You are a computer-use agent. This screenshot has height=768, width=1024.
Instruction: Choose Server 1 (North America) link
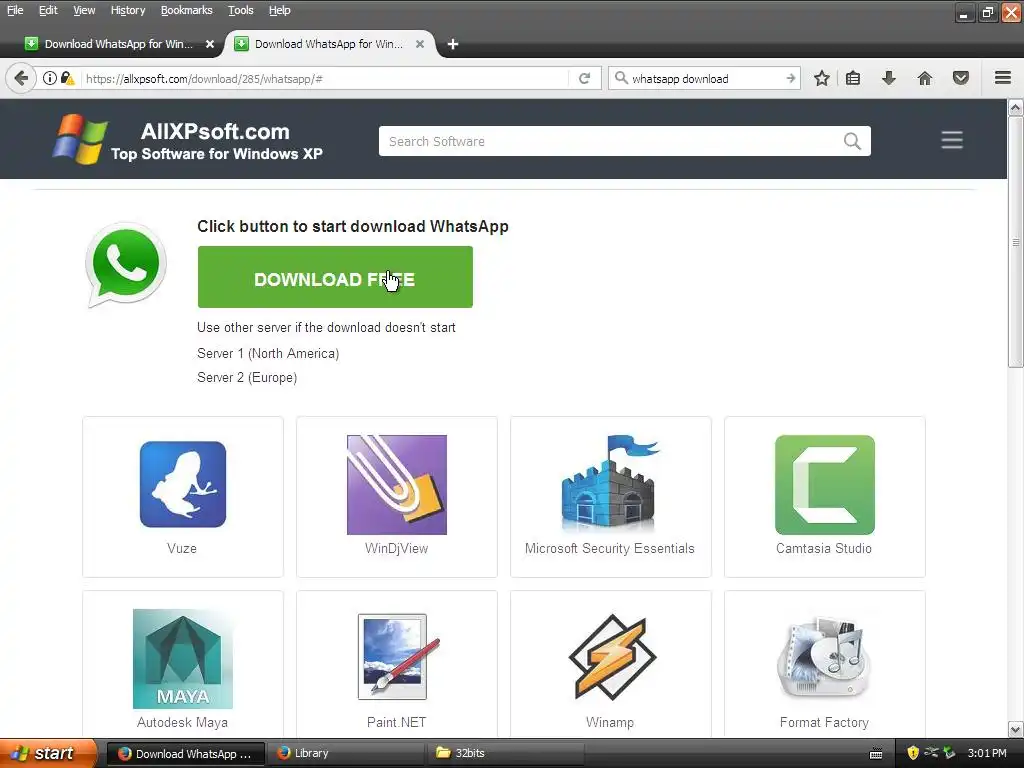click(268, 353)
